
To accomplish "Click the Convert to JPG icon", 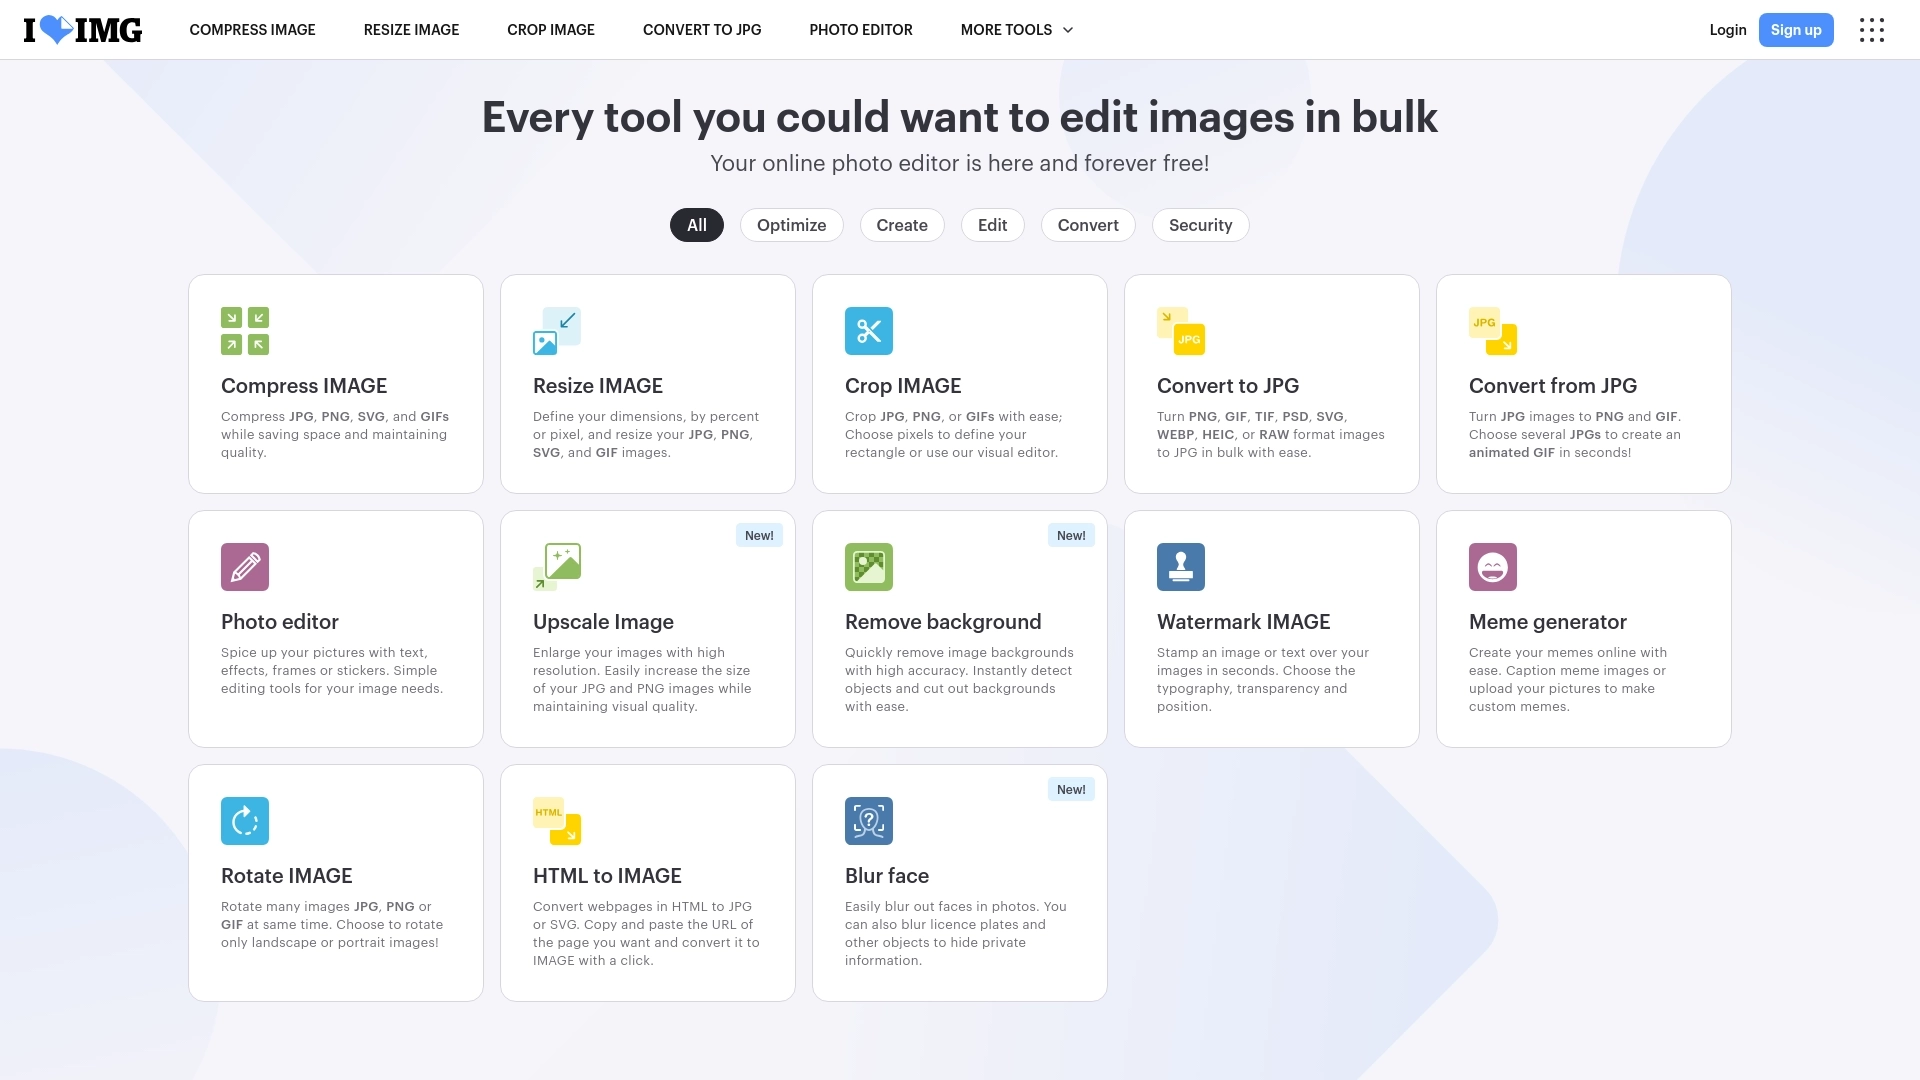I will pos(1181,331).
